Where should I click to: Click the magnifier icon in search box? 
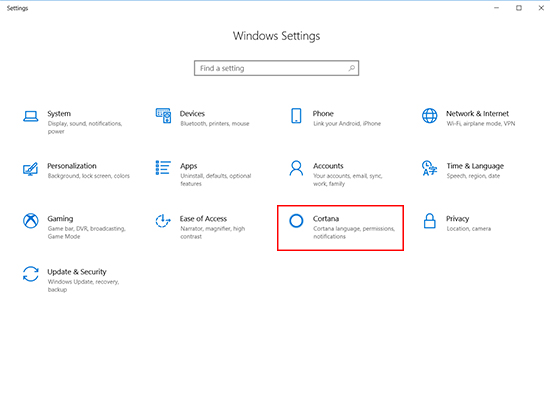coord(351,68)
